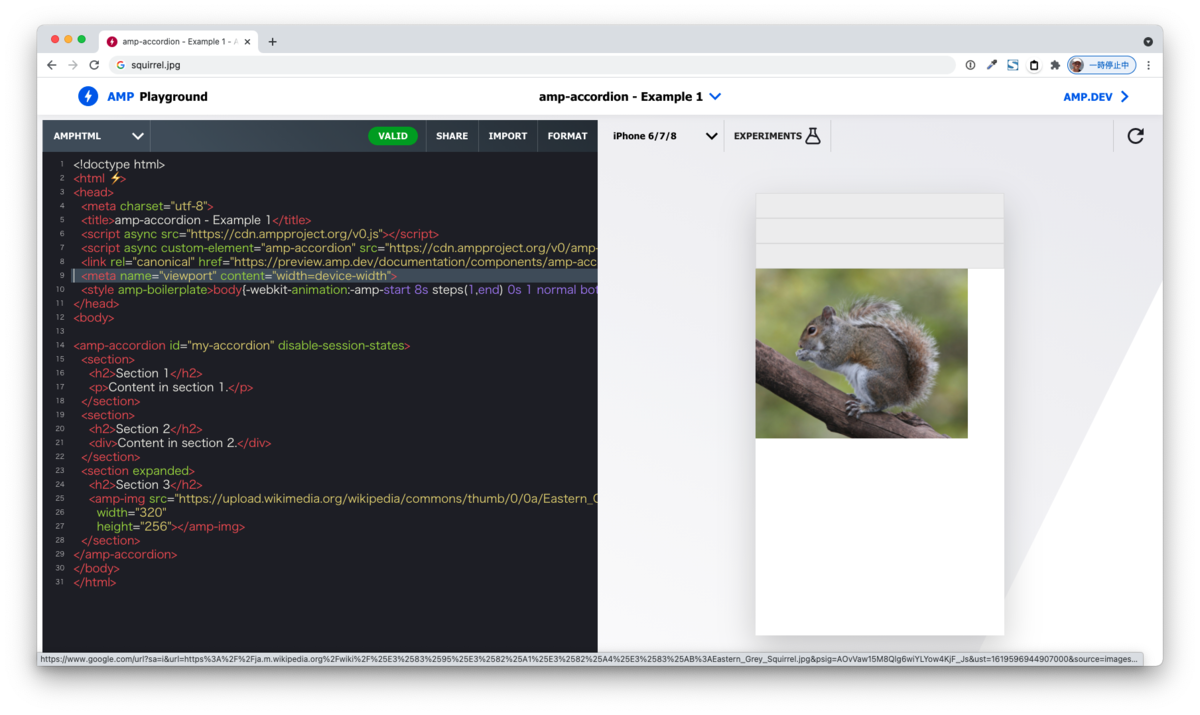The height and width of the screenshot is (715, 1200).
Task: Open Experiments via the flask icon
Action: pos(813,136)
